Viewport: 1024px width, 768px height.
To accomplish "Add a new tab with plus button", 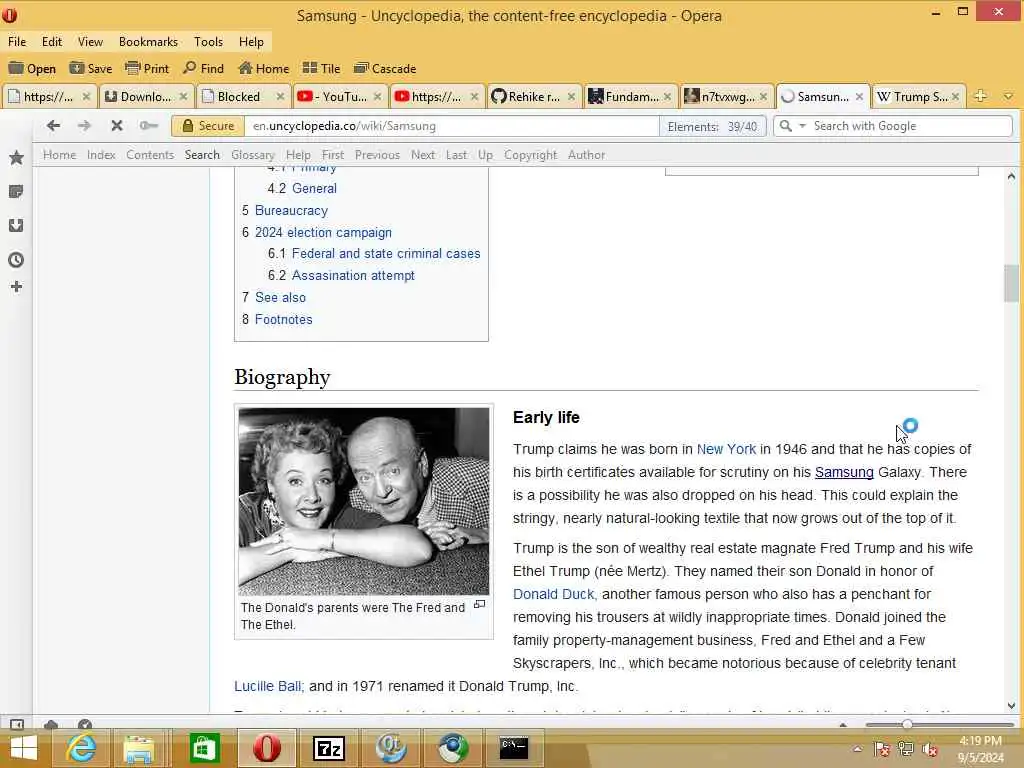I will point(980,96).
